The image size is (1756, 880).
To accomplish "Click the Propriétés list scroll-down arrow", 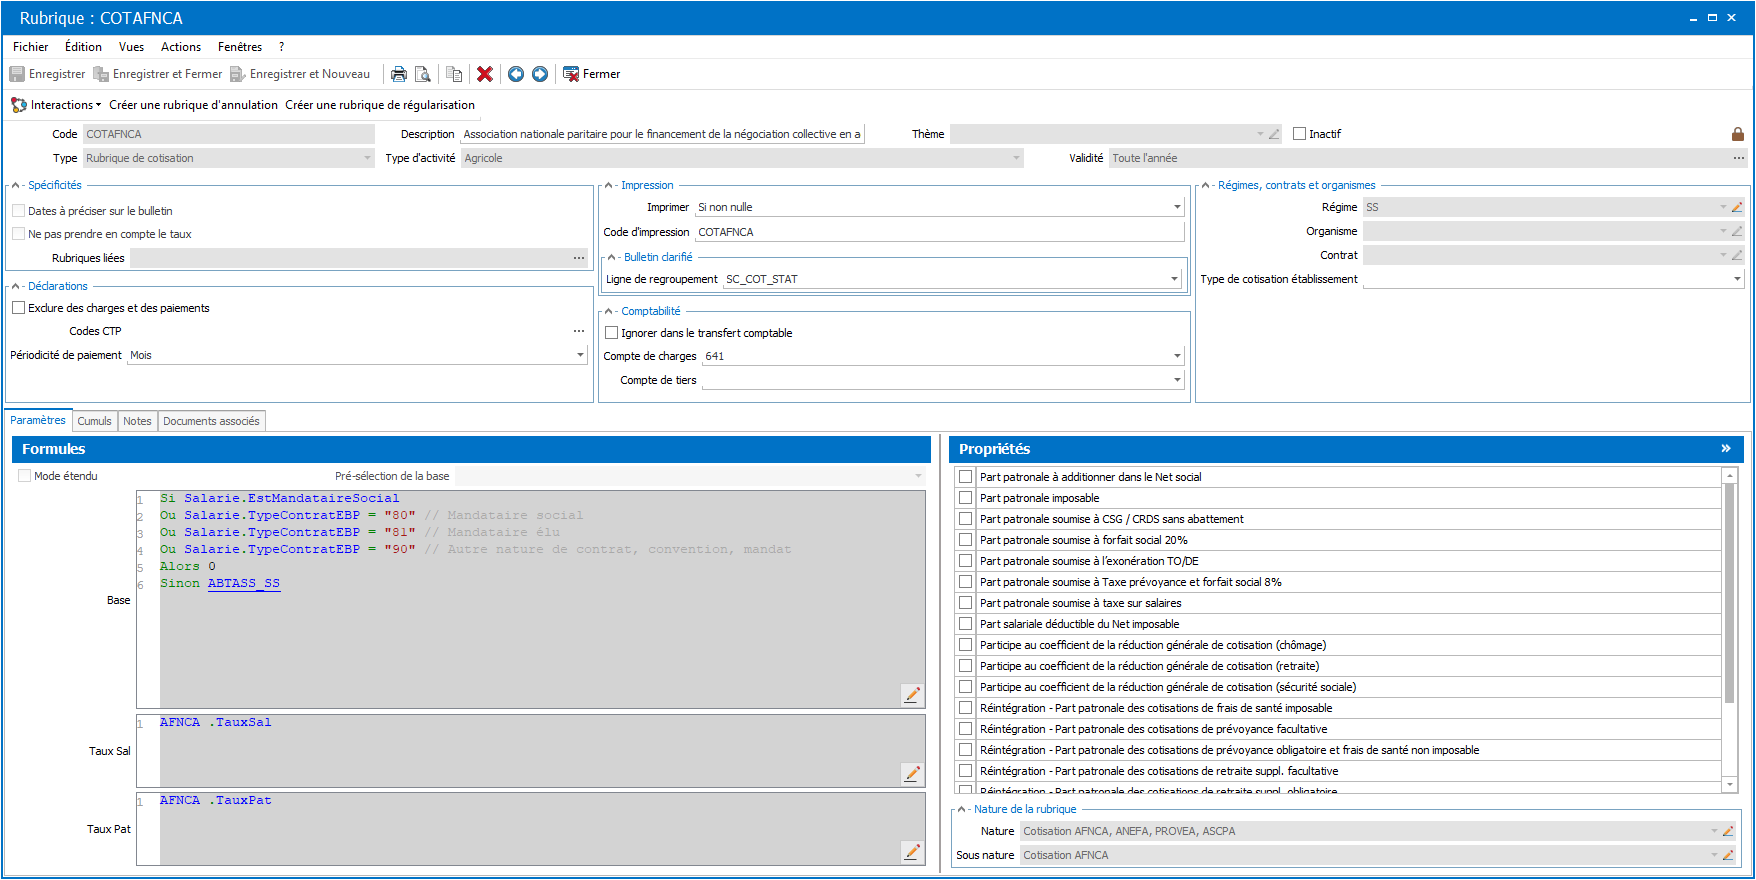I will (x=1730, y=785).
